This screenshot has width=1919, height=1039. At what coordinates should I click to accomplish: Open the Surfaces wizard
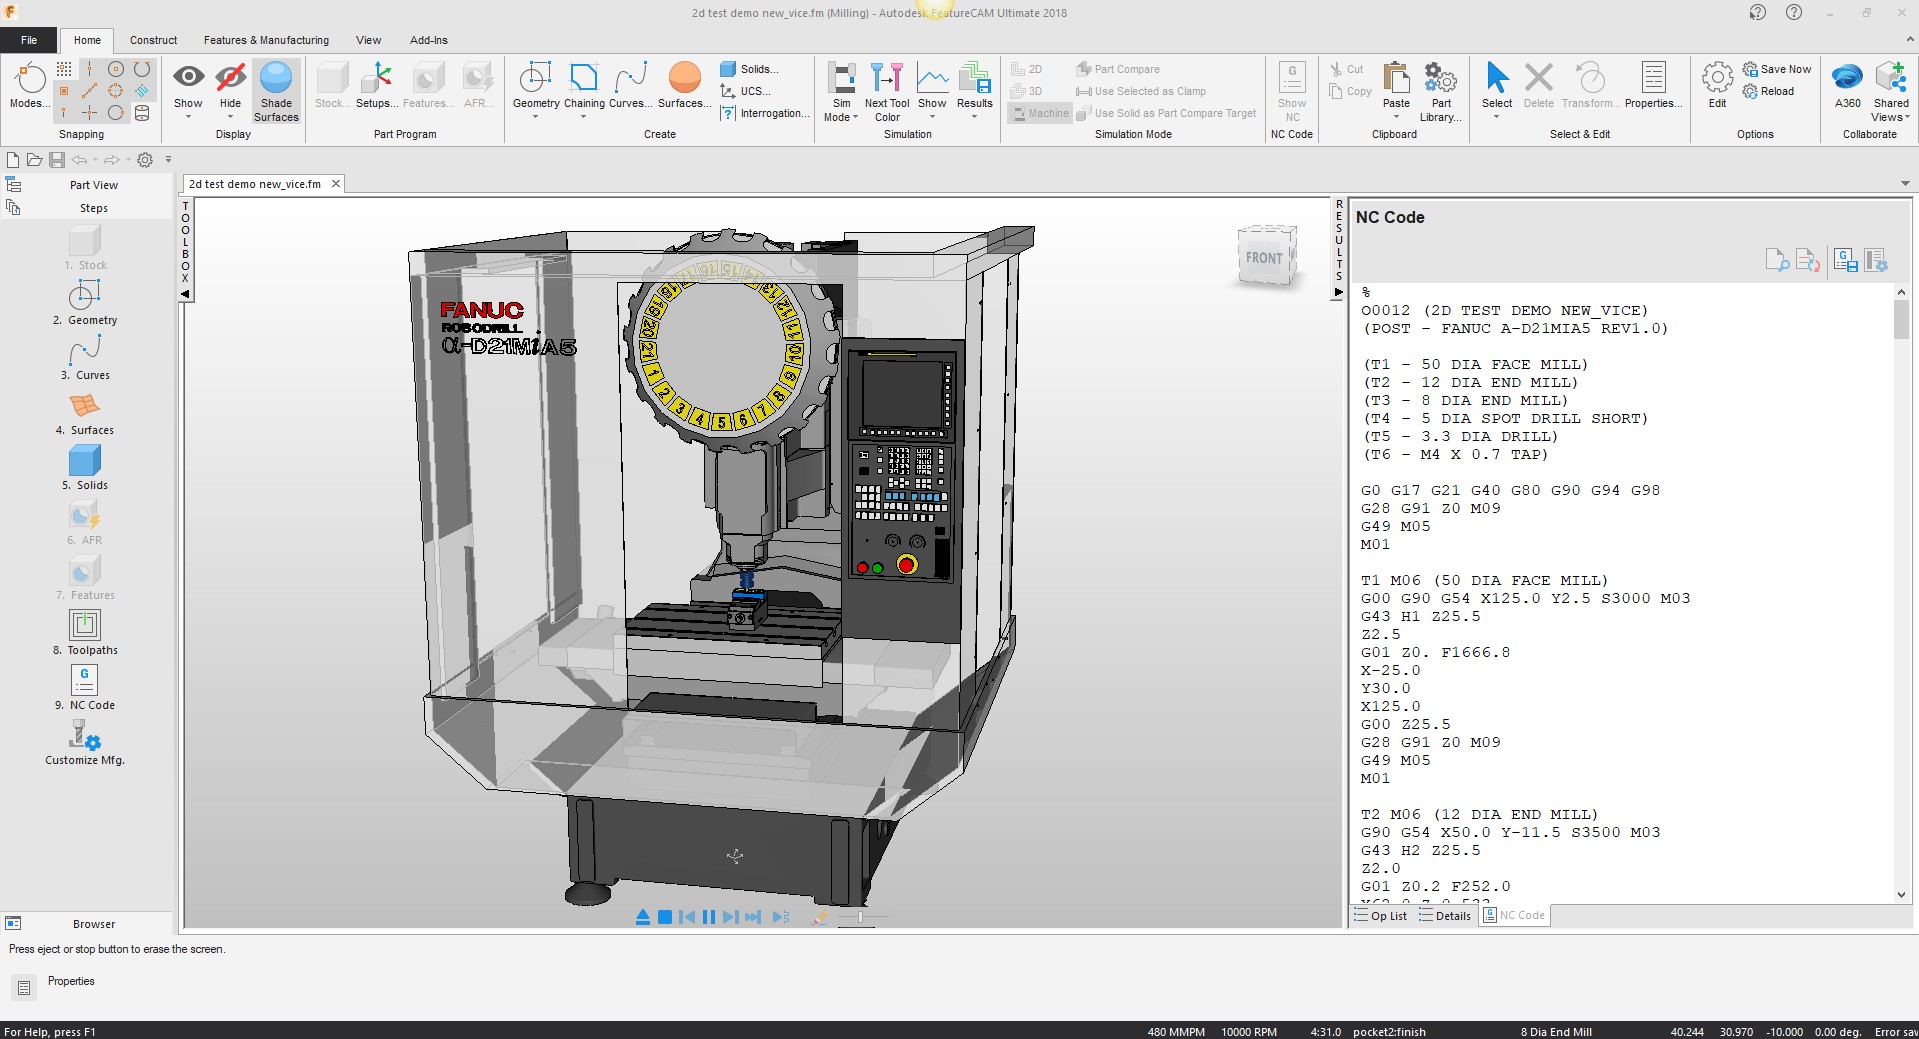coord(684,86)
